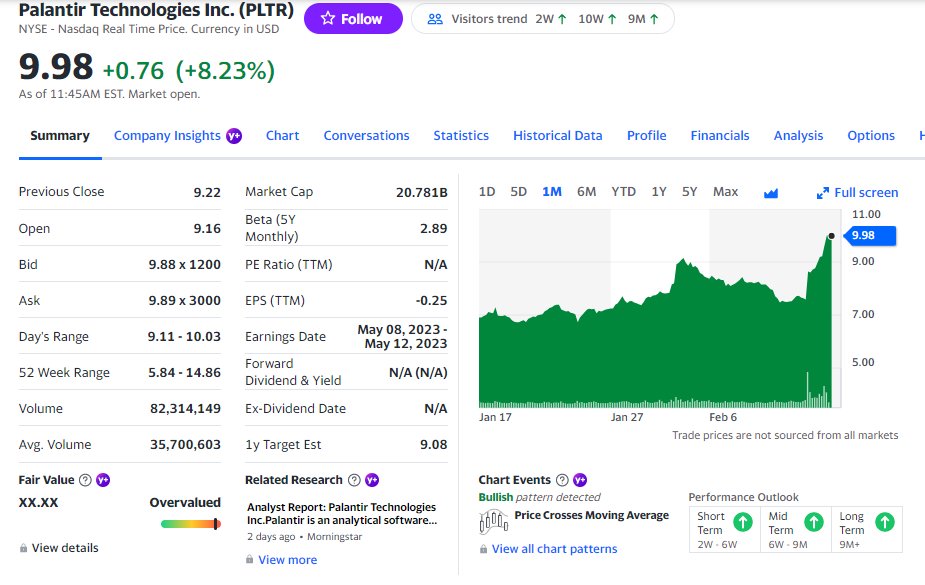The image size is (925, 585).
Task: Click View more under Related Research
Action: 287,560
